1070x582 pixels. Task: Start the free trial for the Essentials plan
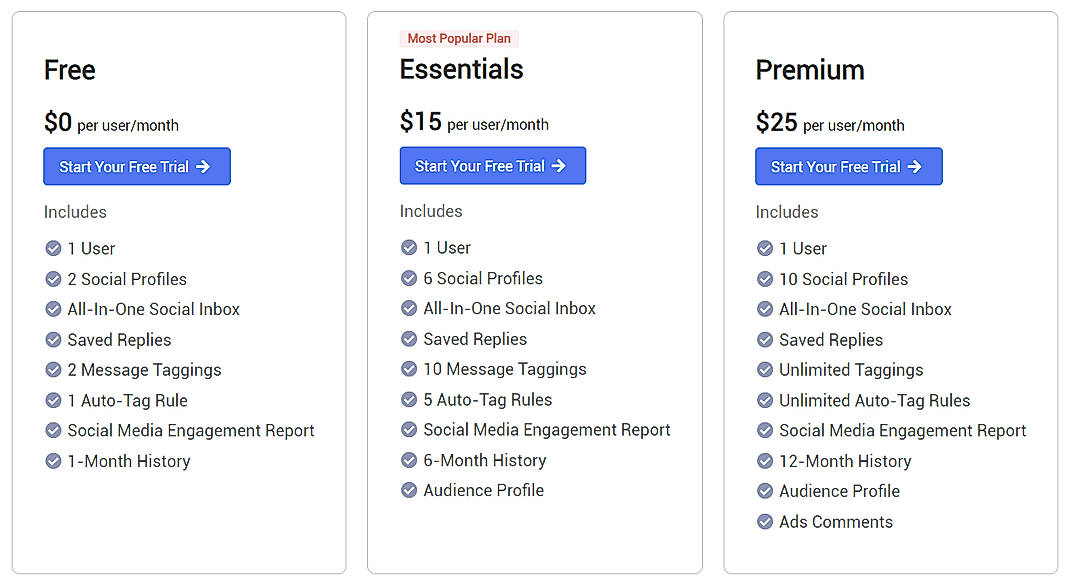[x=492, y=165]
